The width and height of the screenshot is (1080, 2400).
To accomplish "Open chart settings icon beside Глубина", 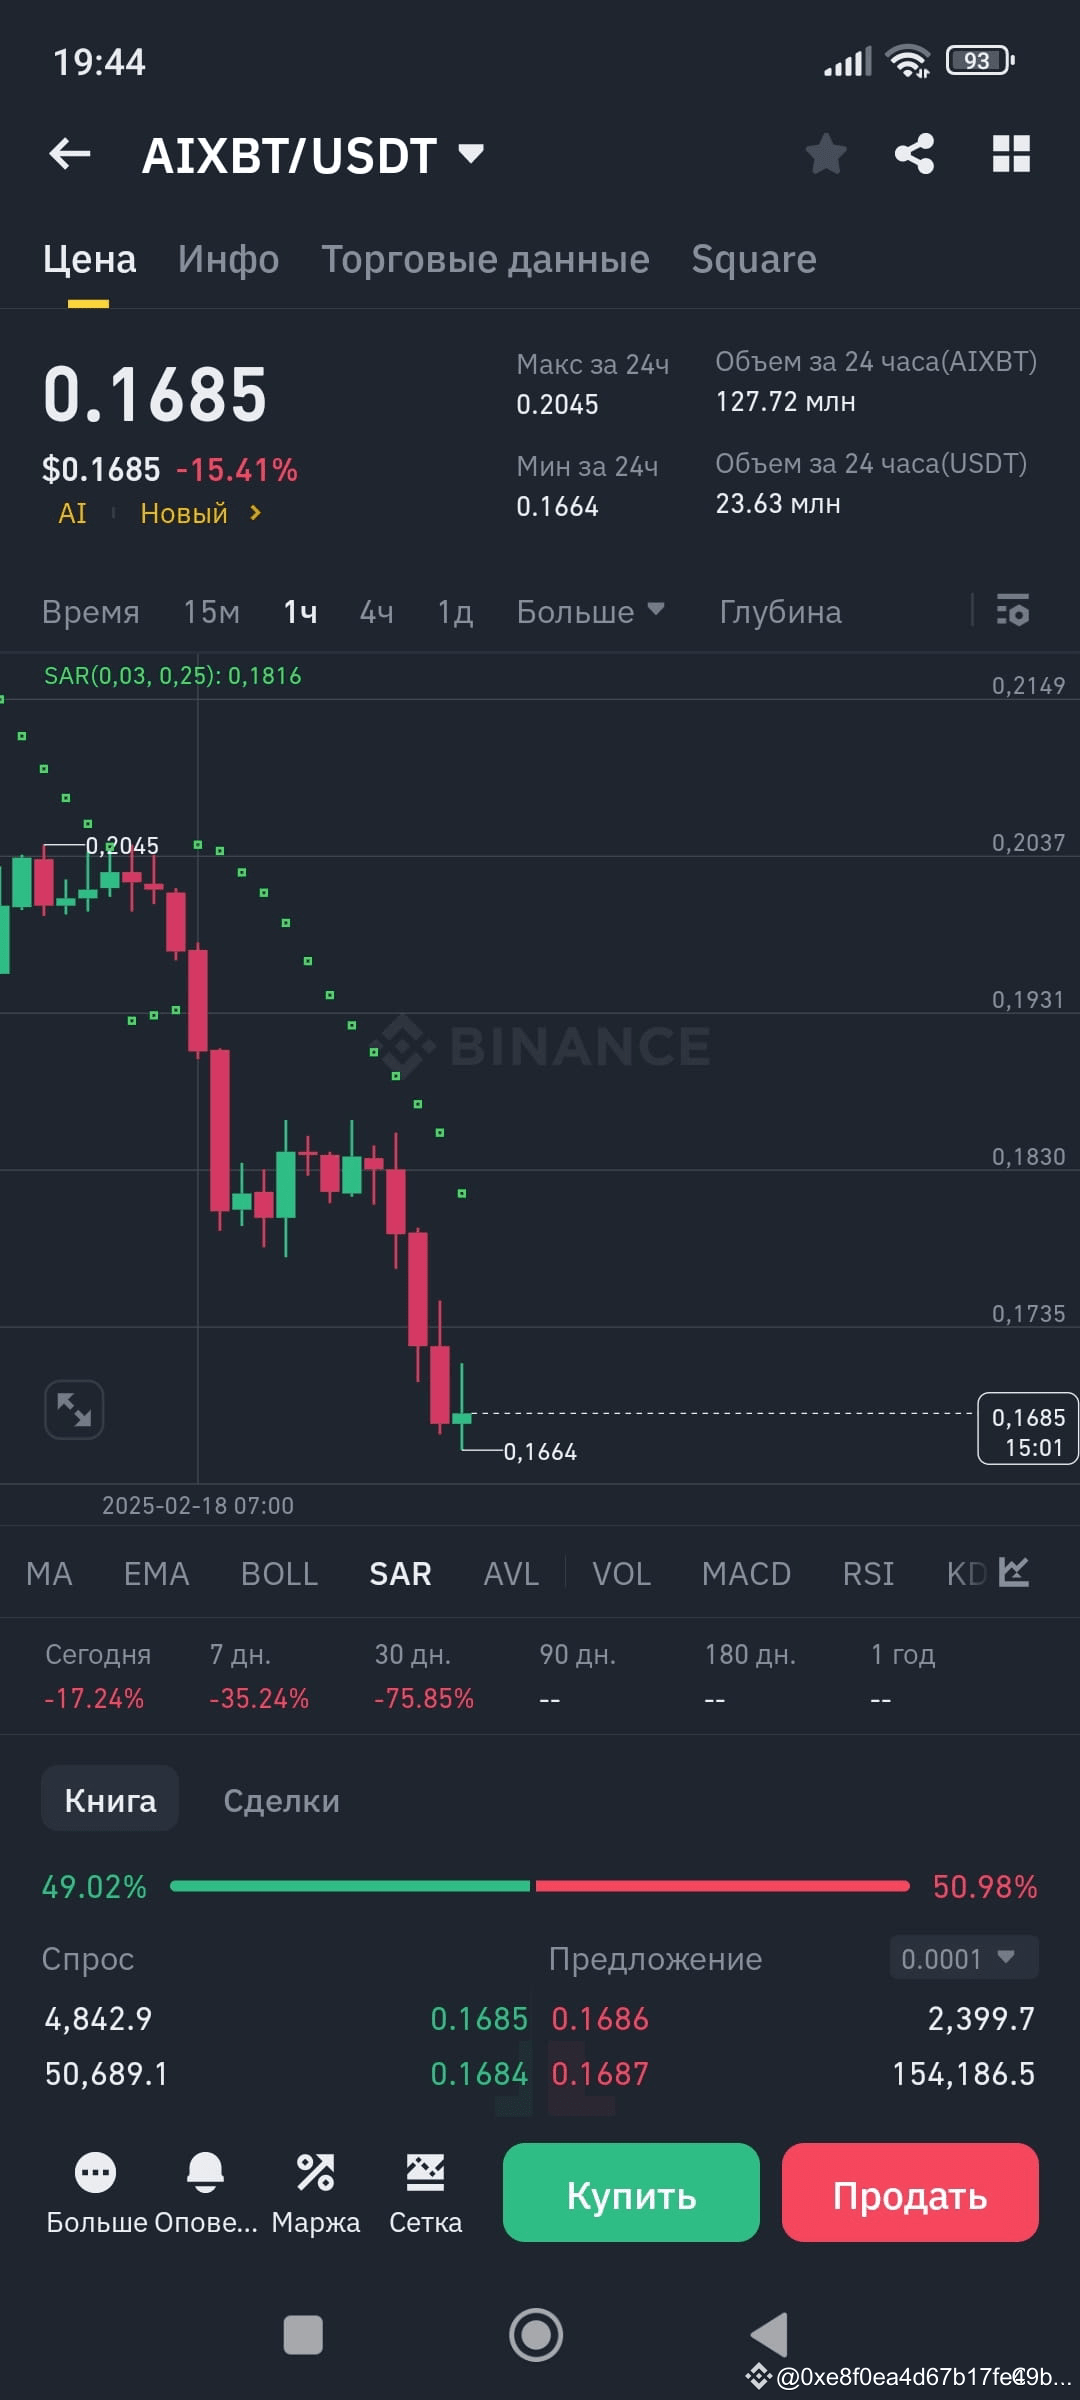I will pyautogui.click(x=1012, y=610).
